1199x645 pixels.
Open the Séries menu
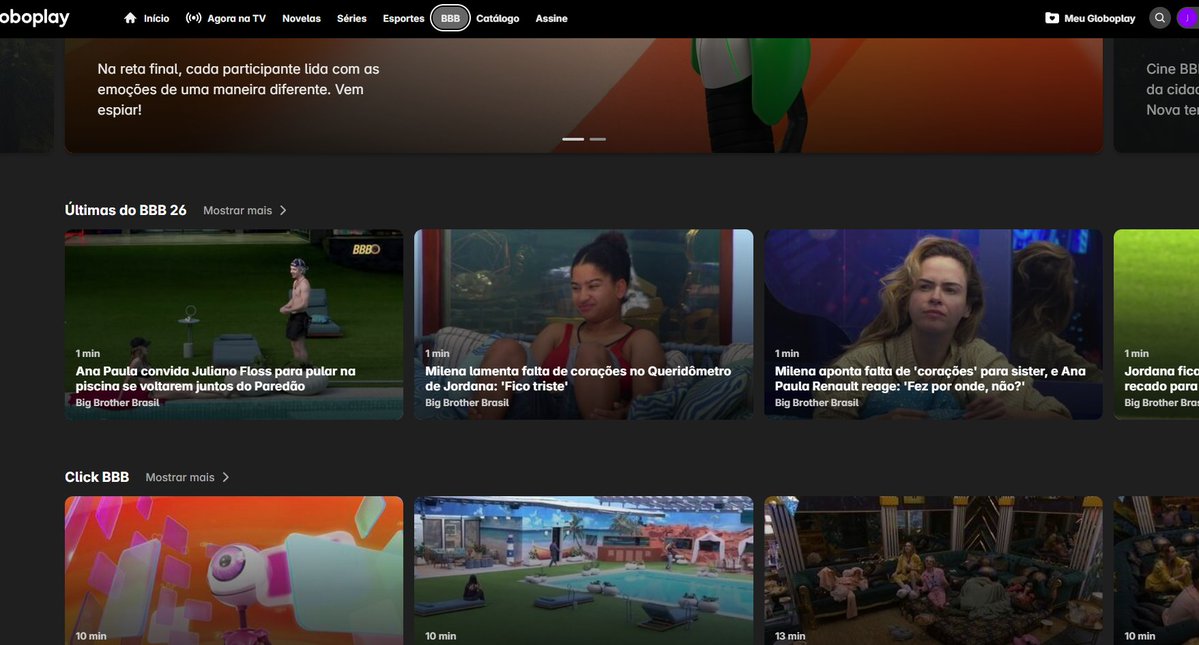point(352,18)
